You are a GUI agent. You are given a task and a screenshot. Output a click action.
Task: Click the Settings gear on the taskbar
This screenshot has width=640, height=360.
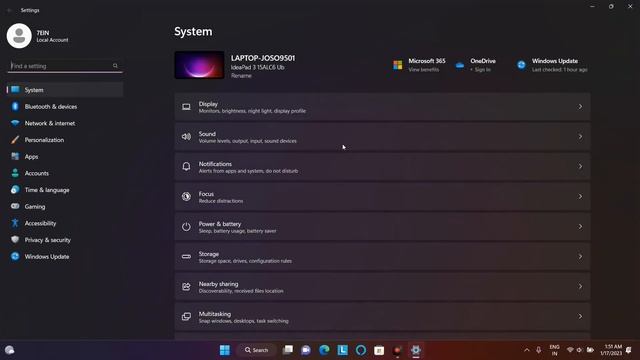(x=416, y=350)
